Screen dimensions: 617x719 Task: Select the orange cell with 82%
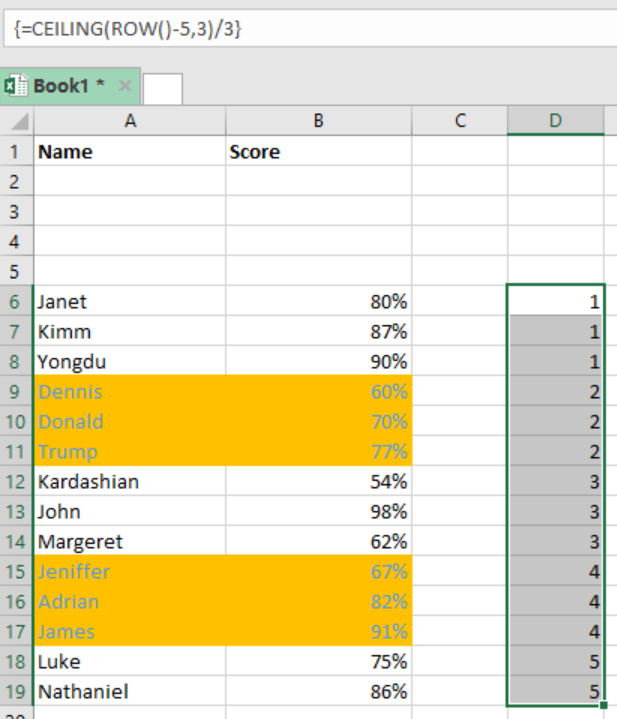pyautogui.click(x=319, y=601)
